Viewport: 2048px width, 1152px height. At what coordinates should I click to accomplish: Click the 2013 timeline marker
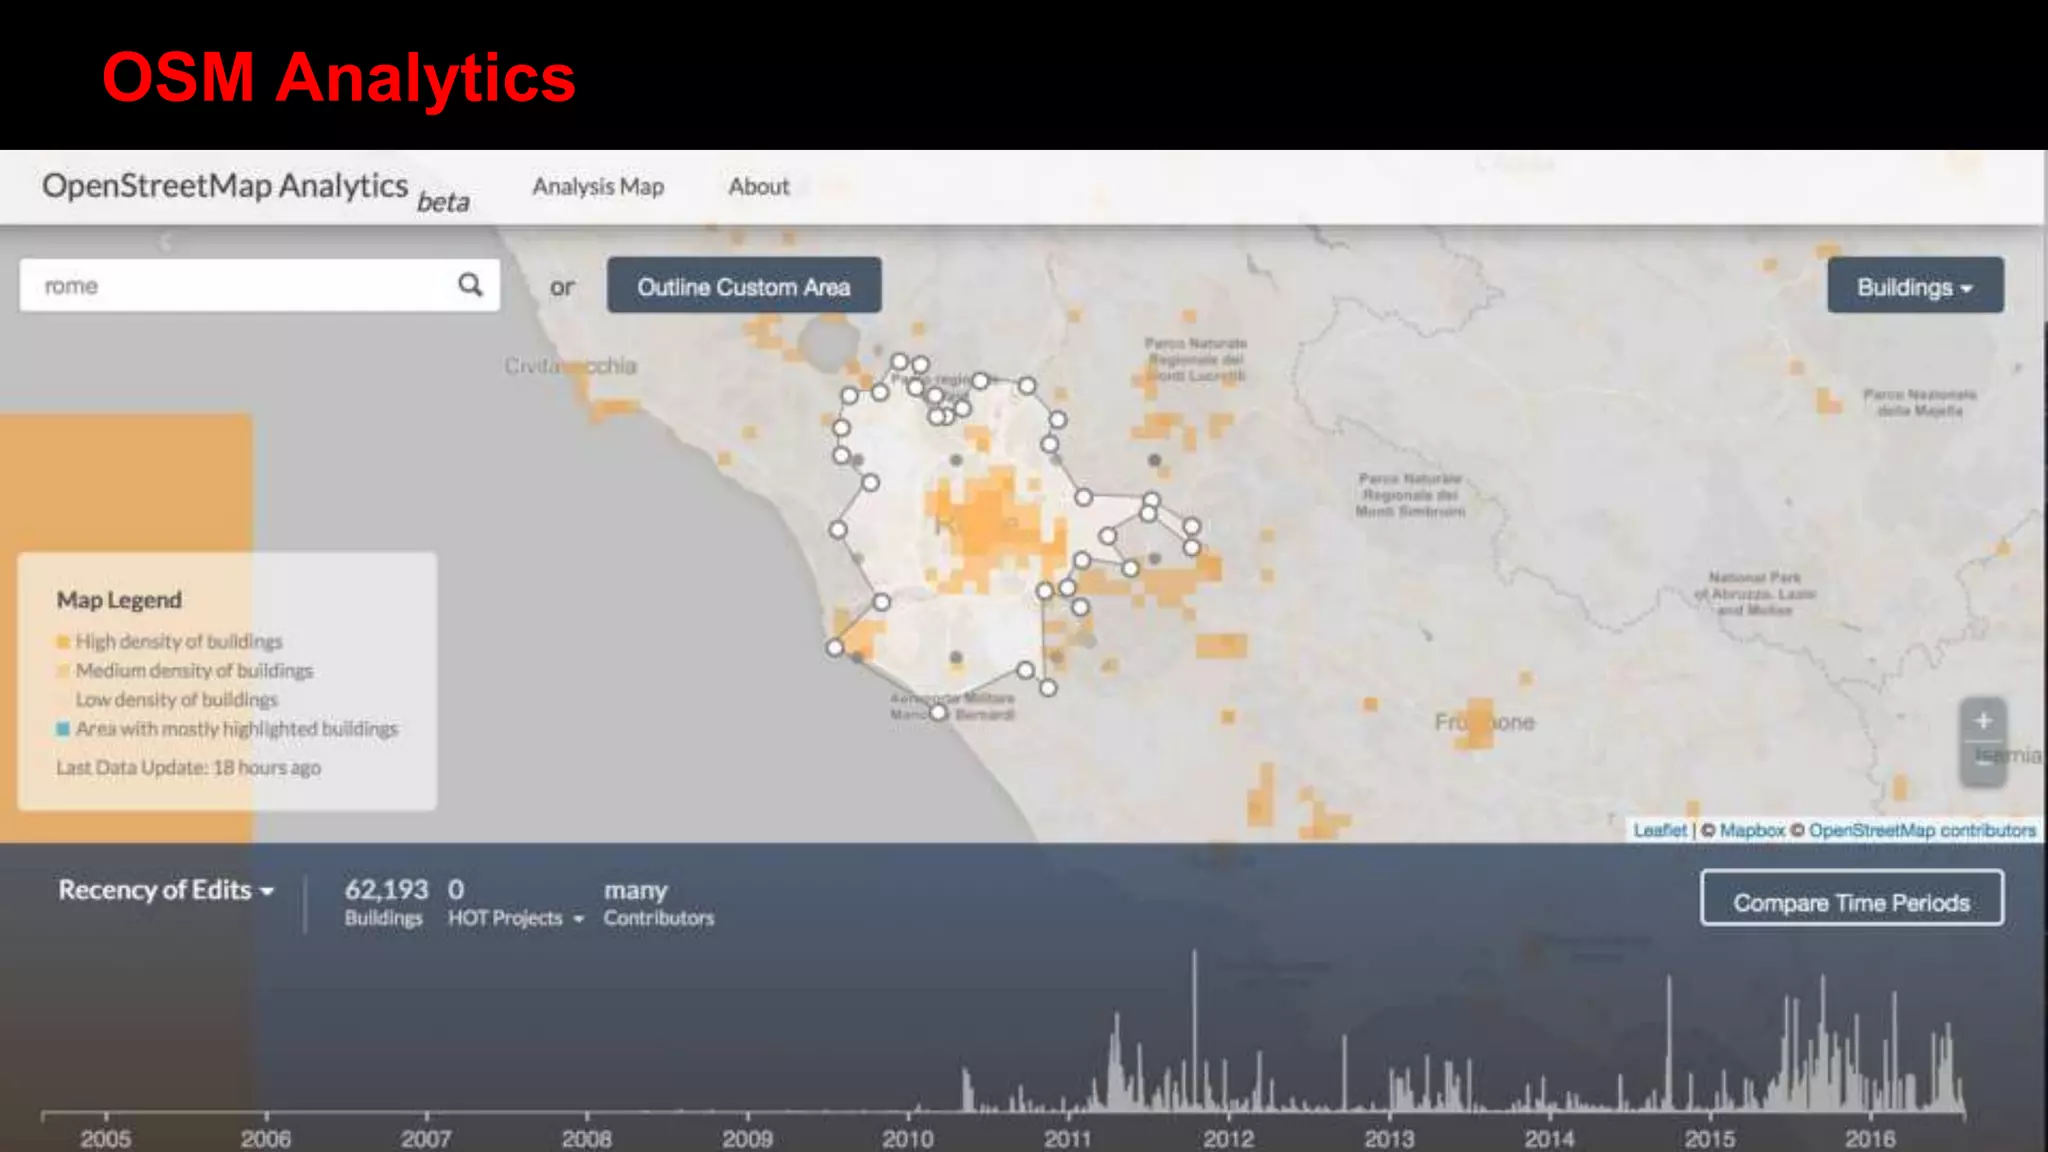(x=1389, y=1138)
